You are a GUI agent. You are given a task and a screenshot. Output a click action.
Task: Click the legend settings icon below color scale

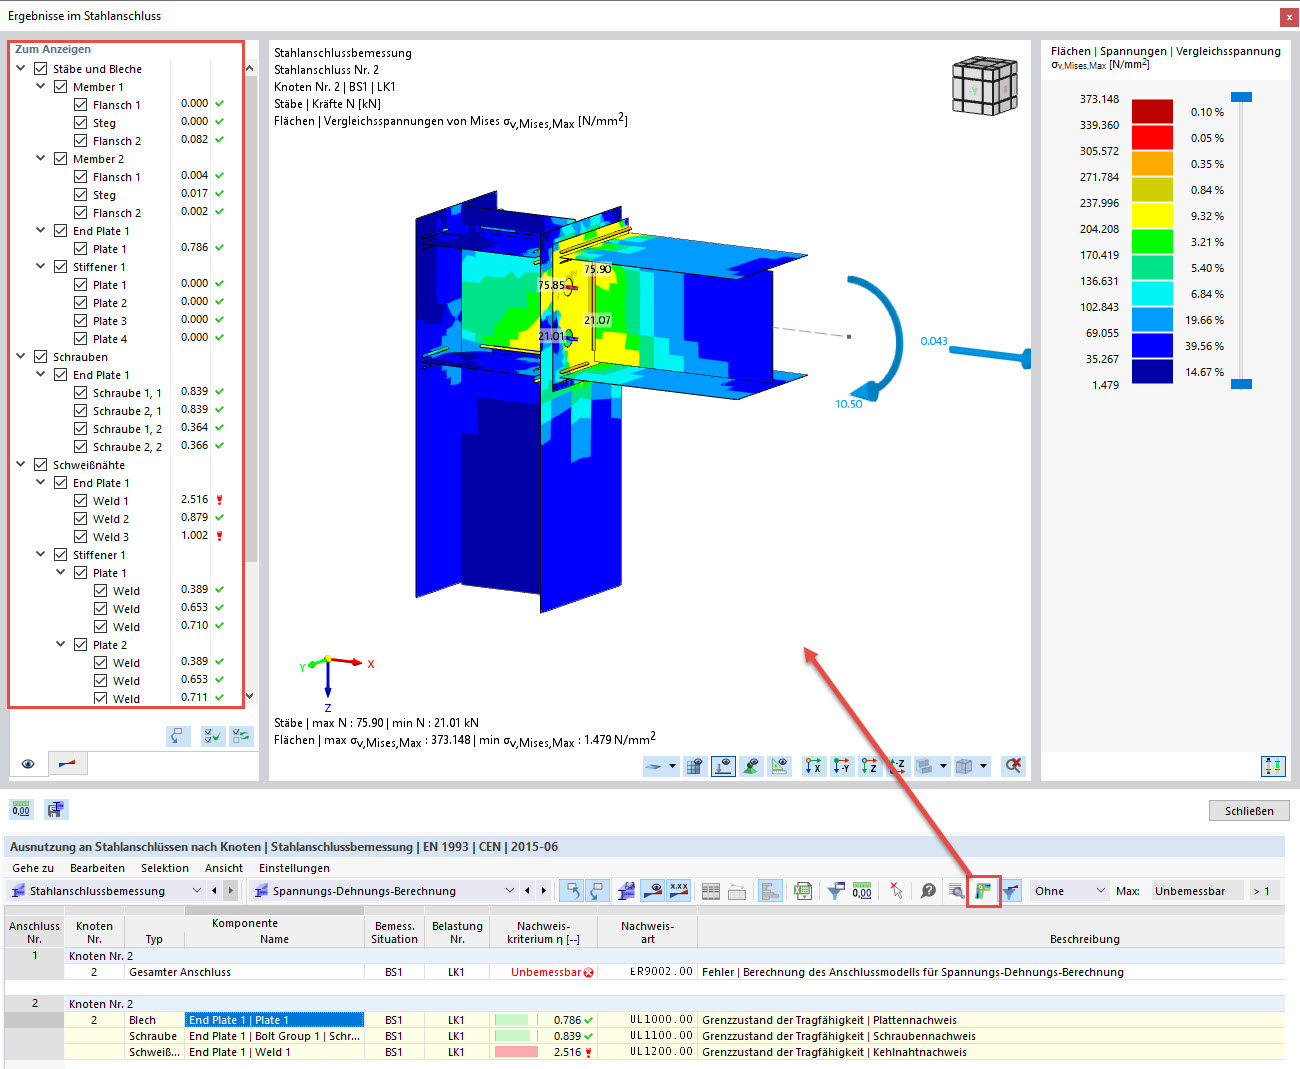click(1273, 766)
